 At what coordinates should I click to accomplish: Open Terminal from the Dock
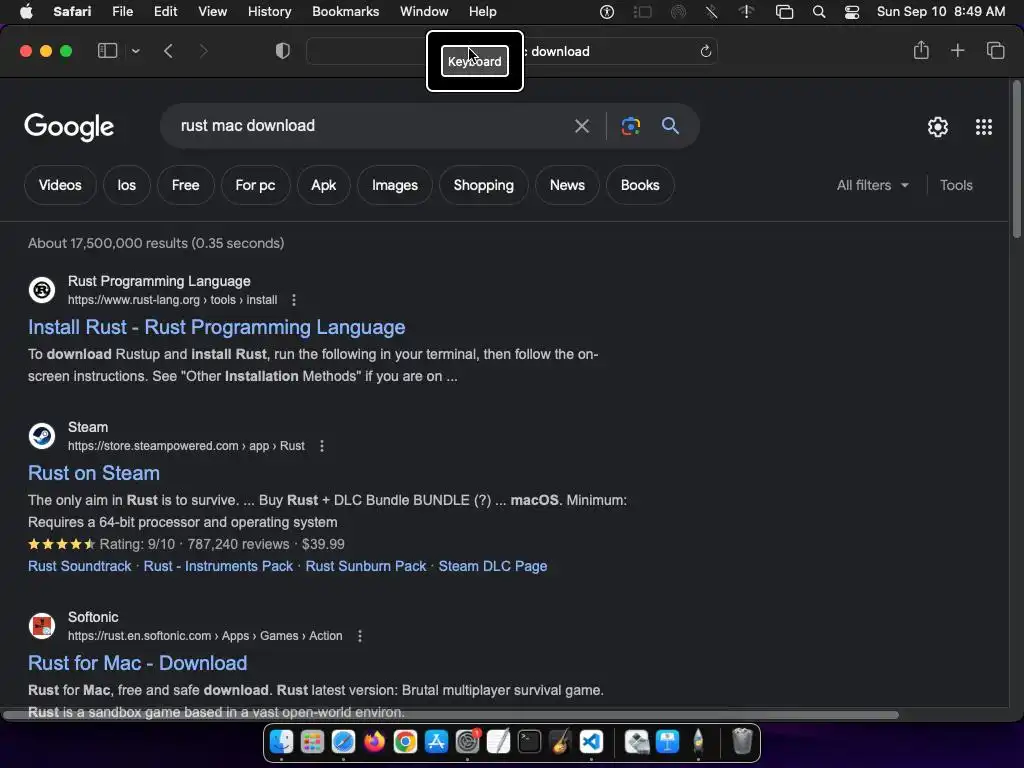tap(529, 742)
